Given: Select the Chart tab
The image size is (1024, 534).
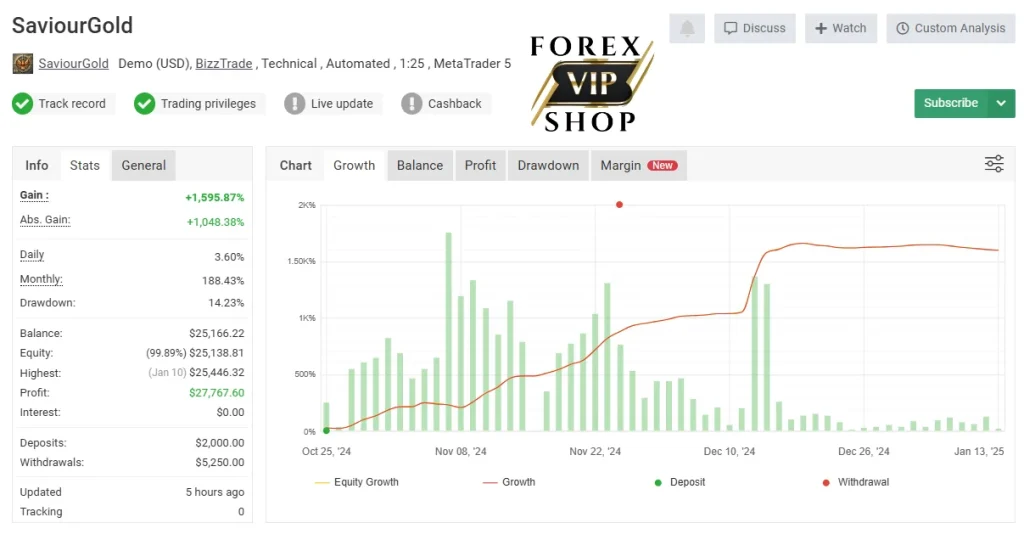Looking at the screenshot, I should tap(296, 165).
